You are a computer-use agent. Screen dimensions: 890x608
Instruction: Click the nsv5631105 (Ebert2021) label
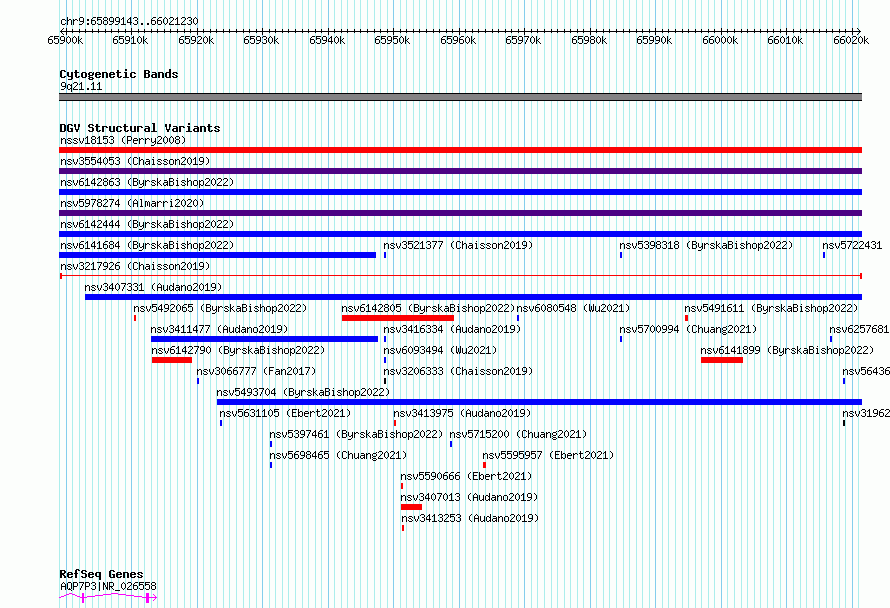[285, 413]
